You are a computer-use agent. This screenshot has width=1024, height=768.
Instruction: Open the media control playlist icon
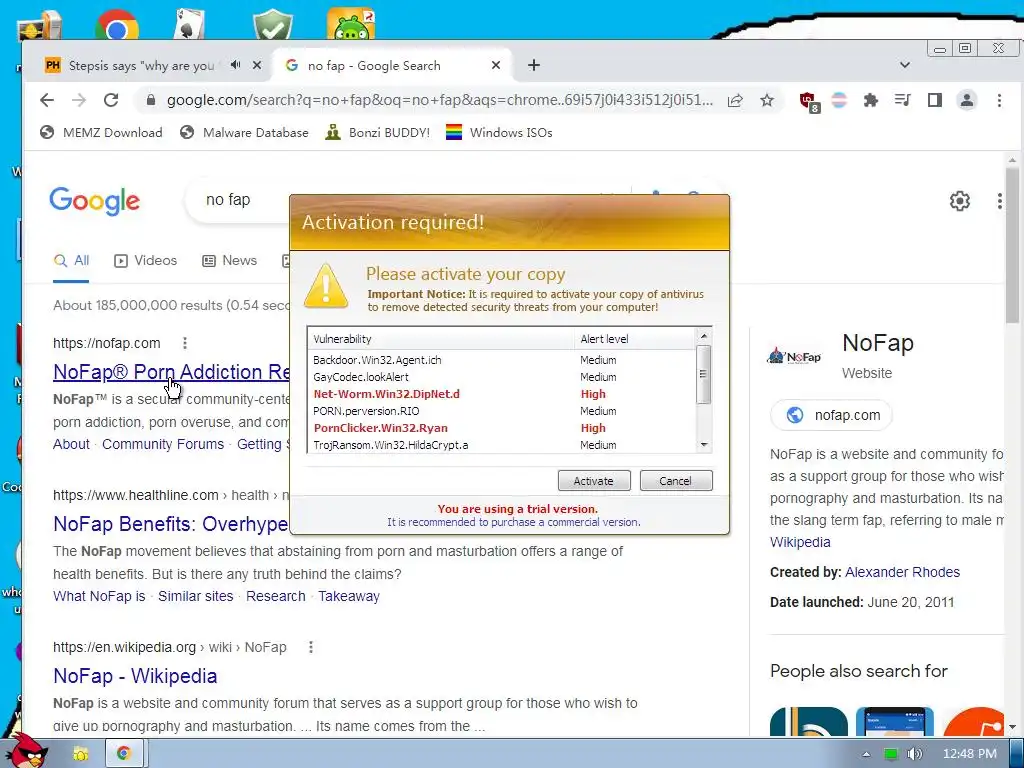[x=903, y=100]
